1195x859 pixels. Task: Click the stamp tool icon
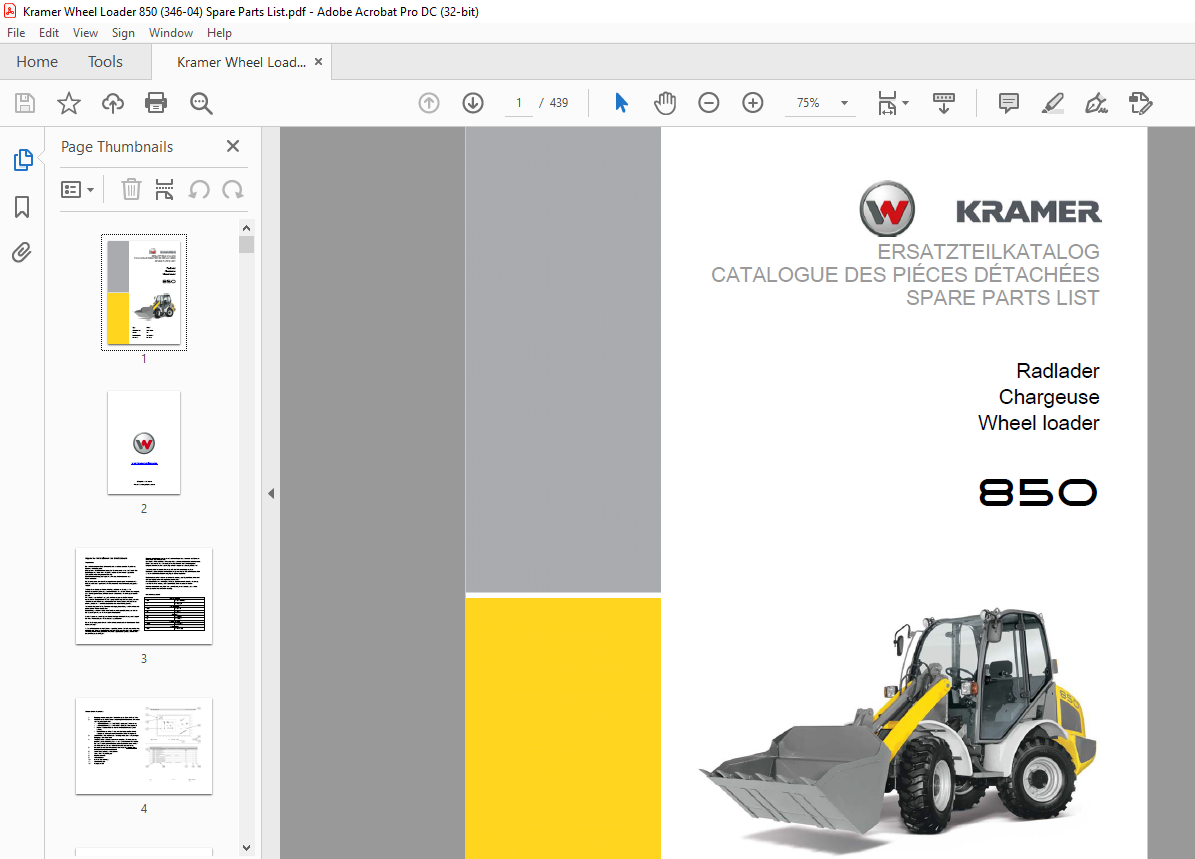coord(1141,103)
